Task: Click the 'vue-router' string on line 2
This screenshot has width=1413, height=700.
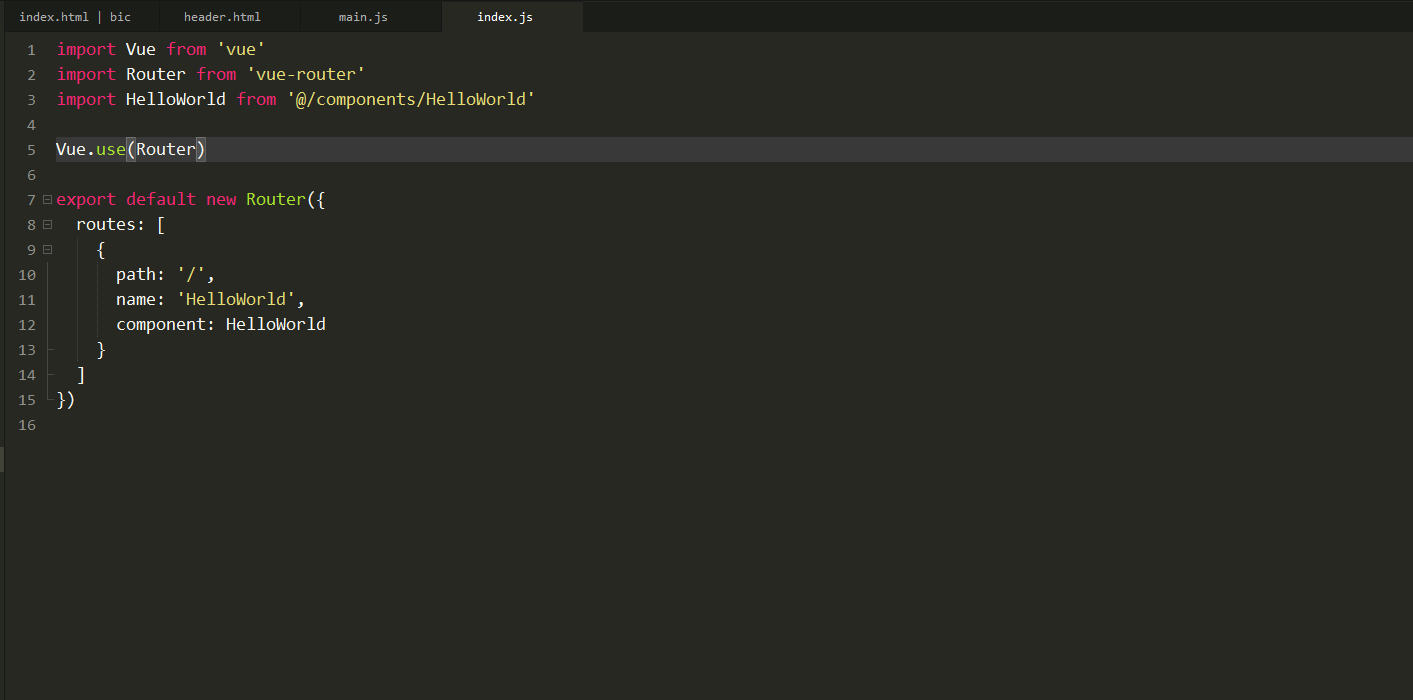Action: coord(306,74)
